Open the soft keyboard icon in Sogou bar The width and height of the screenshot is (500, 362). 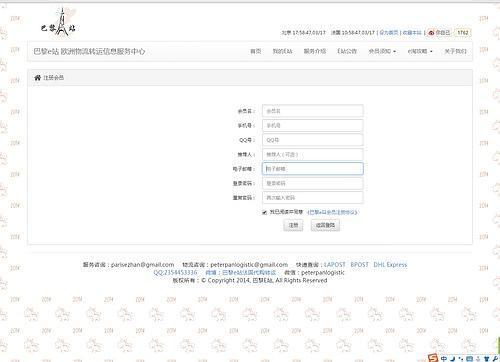[469, 359]
